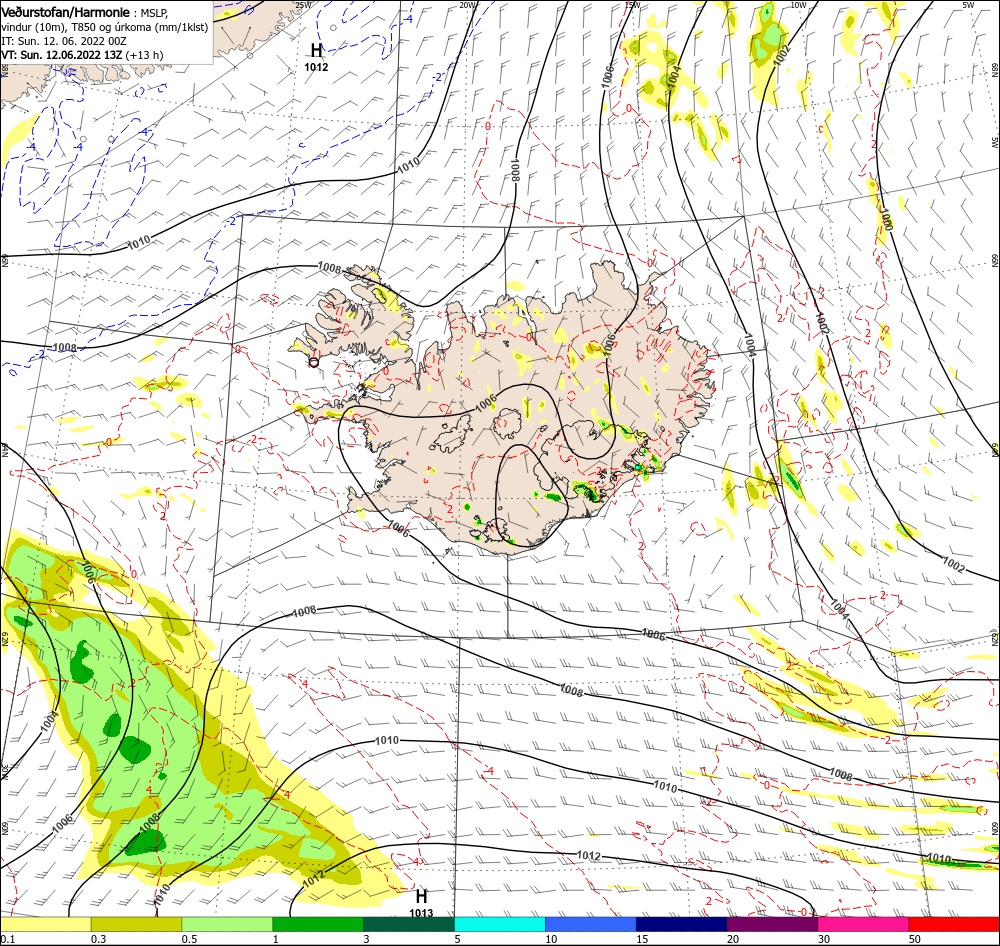
Task: Click the cyan 5–10 legend color segment
Action: pyautogui.click(x=500, y=924)
